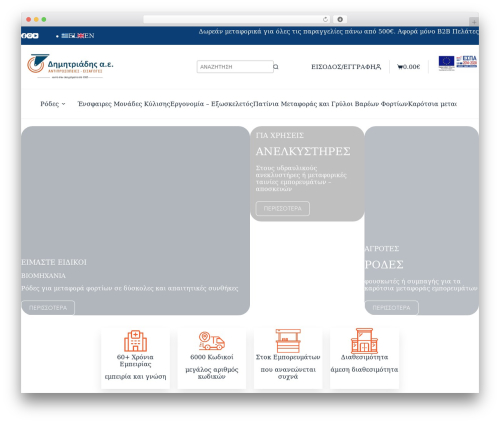This screenshot has width=500, height=423.
Task: Open the Καρότσια menu item
Action: 432,104
